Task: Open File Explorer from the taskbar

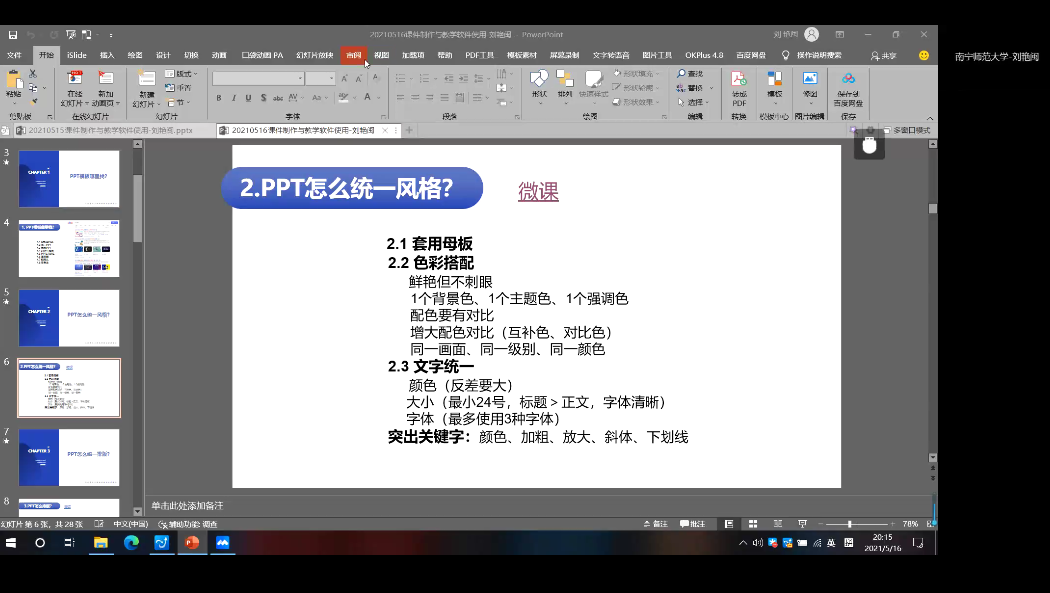Action: tap(100, 543)
